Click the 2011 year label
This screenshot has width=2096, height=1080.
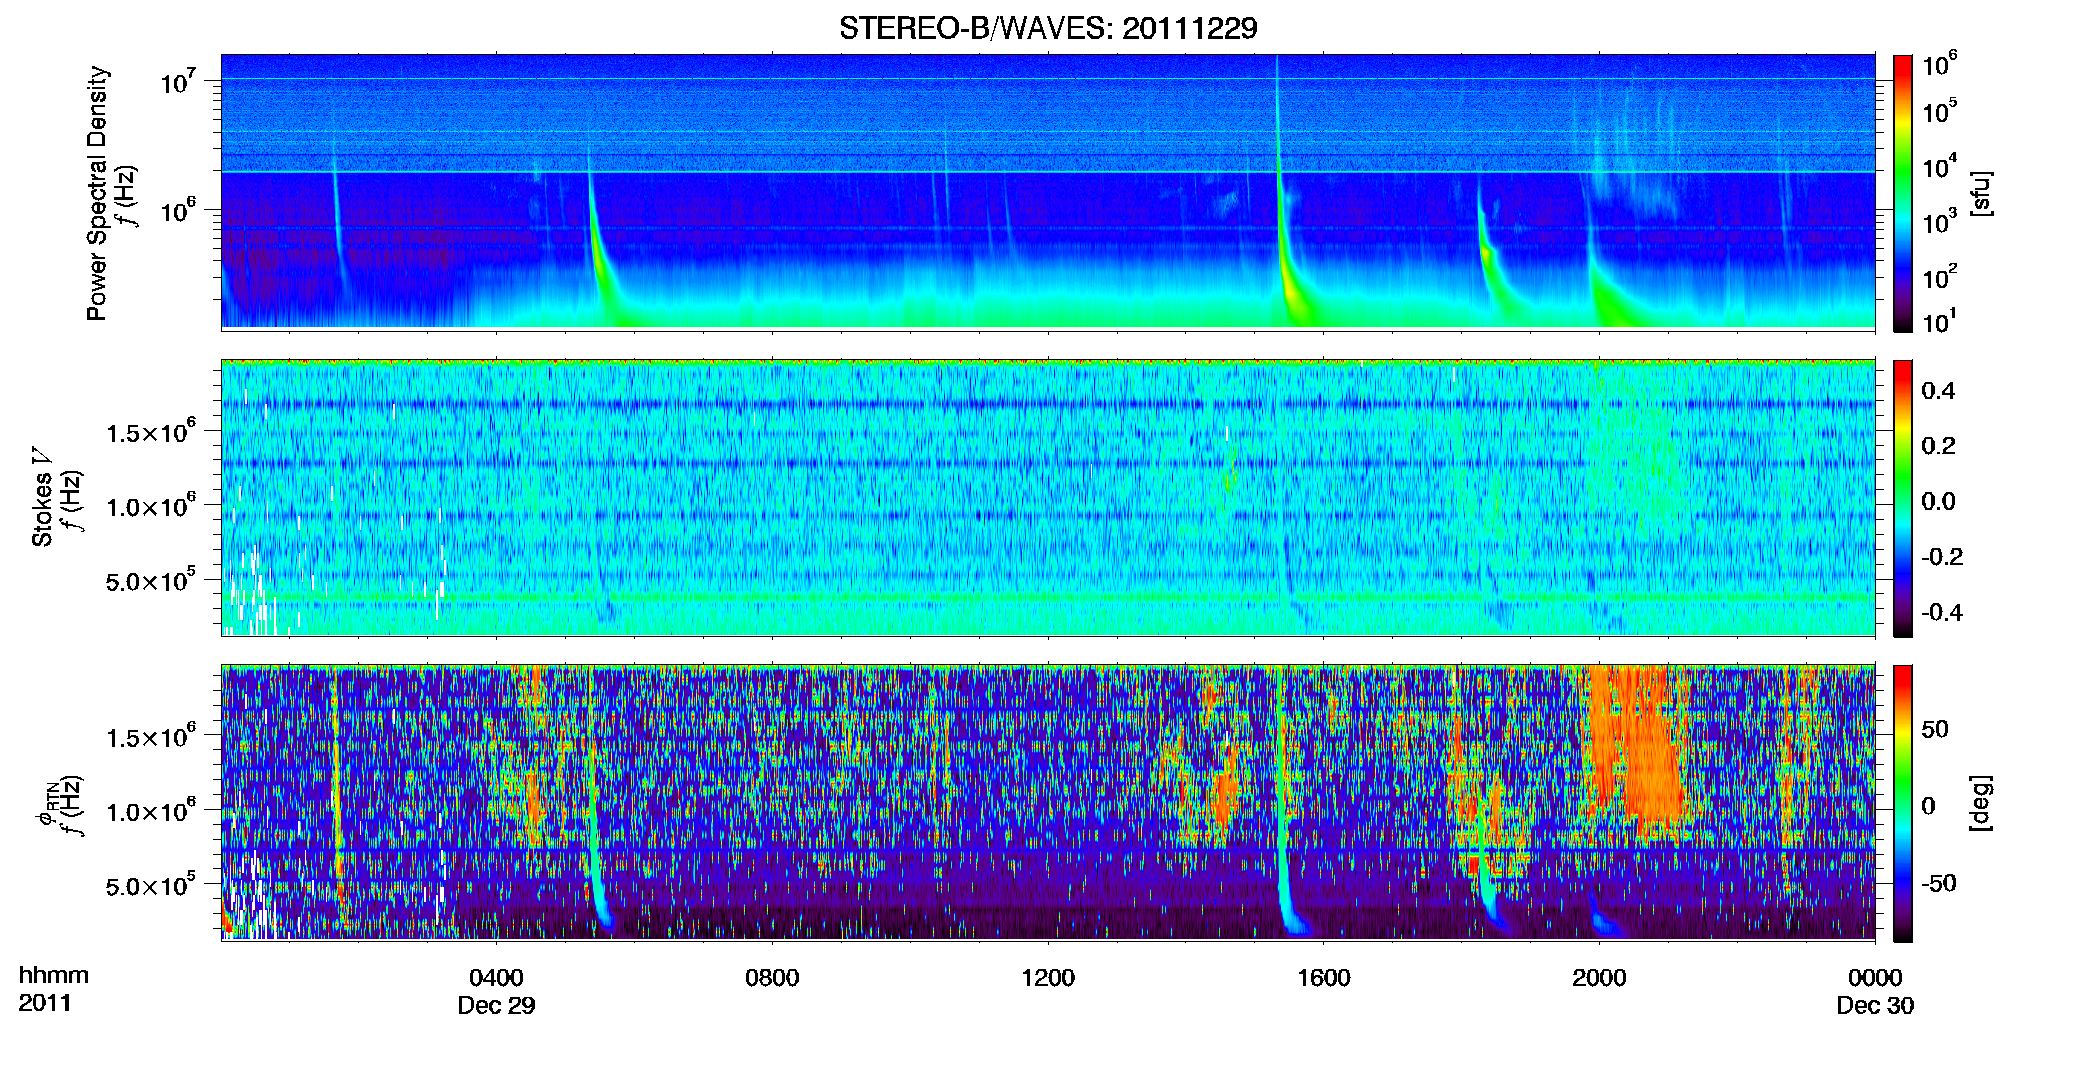pos(45,1003)
